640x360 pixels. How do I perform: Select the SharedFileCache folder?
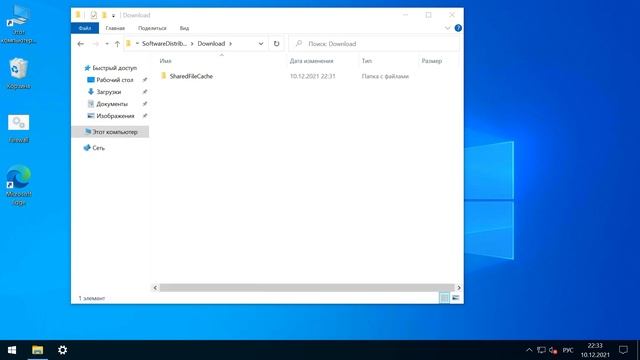[x=191, y=76]
